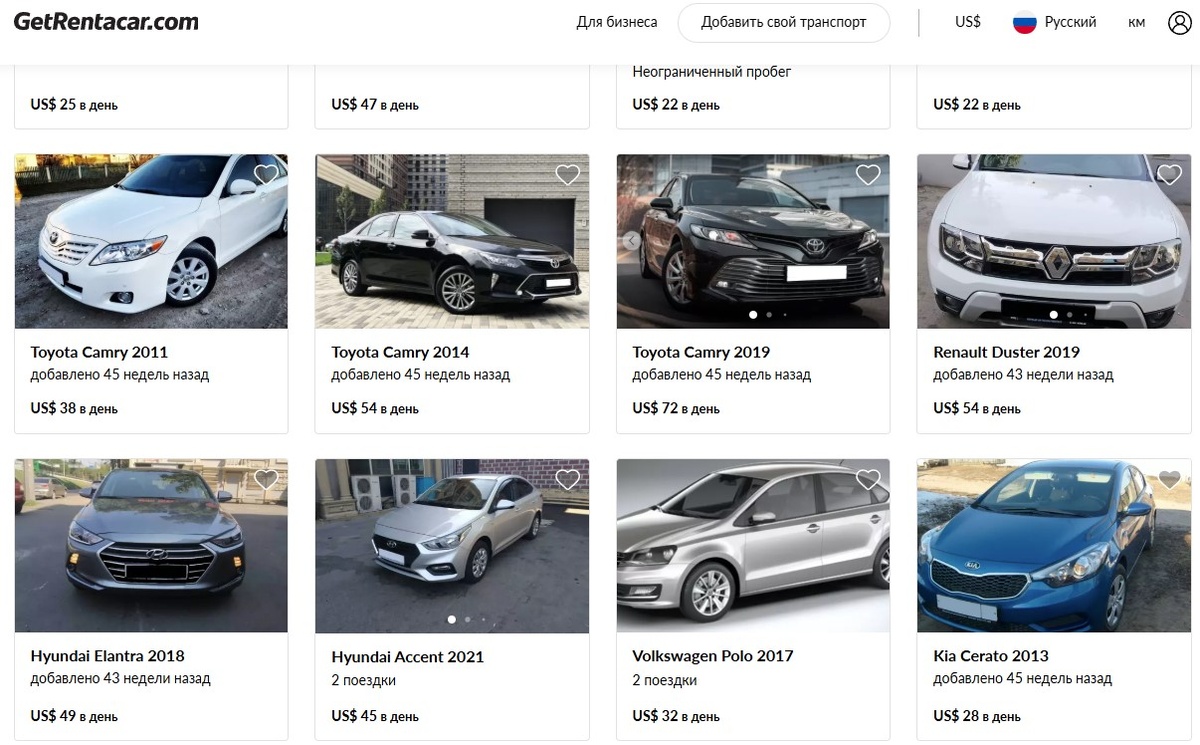Viewport: 1200px width, 745px height.
Task: Toggle favorite on Hyundai Accent 2021
Action: pos(567,478)
